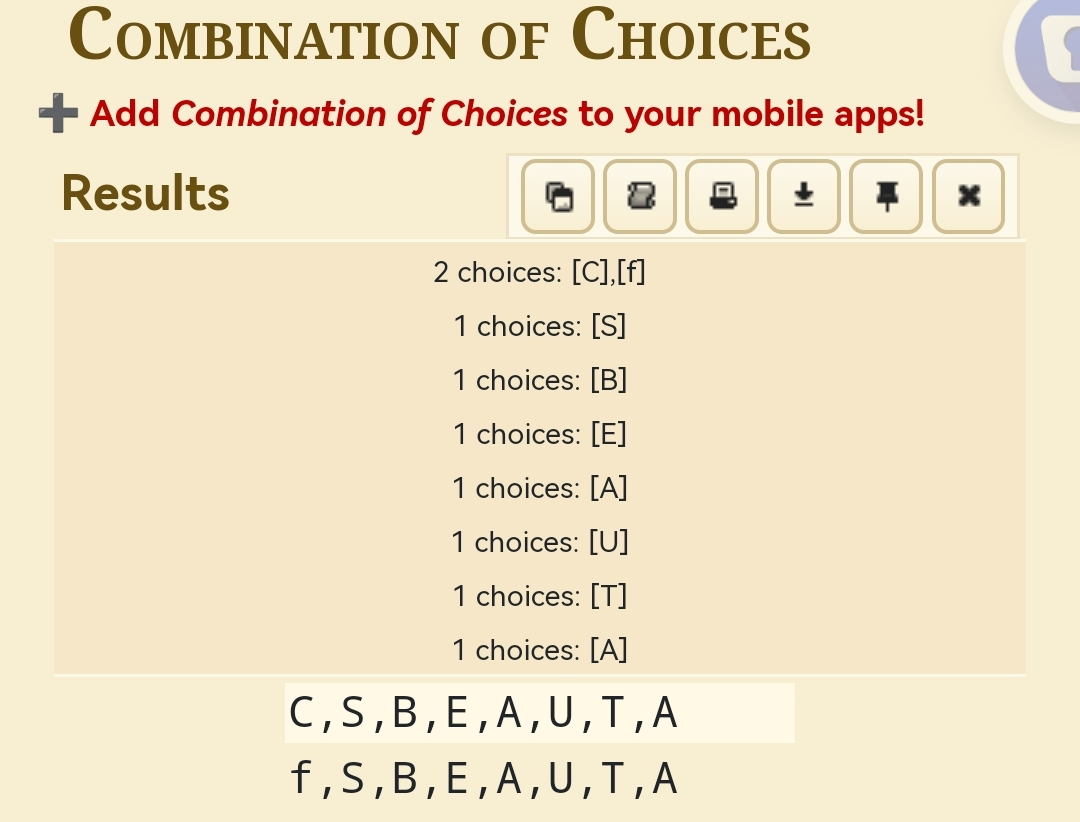Viewport: 1080px width, 822px height.
Task: Pin the results panel
Action: tap(886, 196)
